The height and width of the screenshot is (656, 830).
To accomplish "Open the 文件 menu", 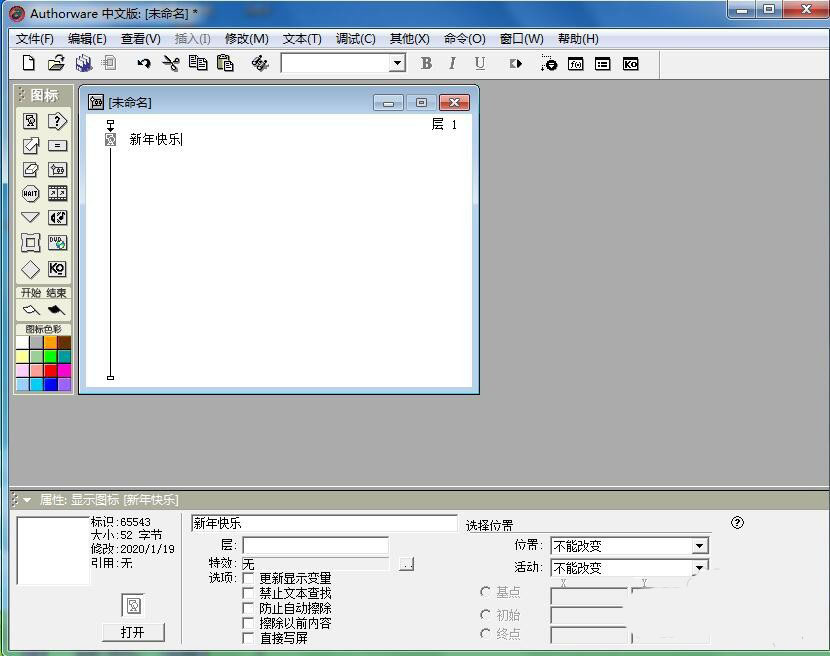I will pyautogui.click(x=33, y=38).
